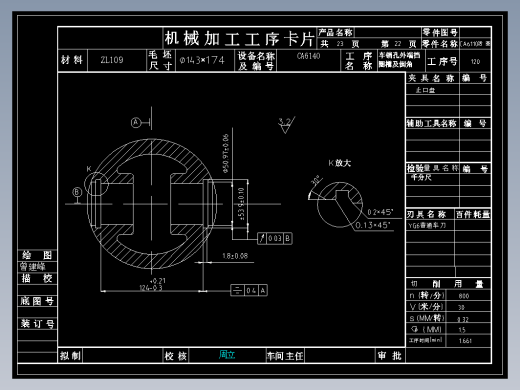The image size is (520, 390).
Task: Select the 设备名称及编号 label
Action: point(256,61)
